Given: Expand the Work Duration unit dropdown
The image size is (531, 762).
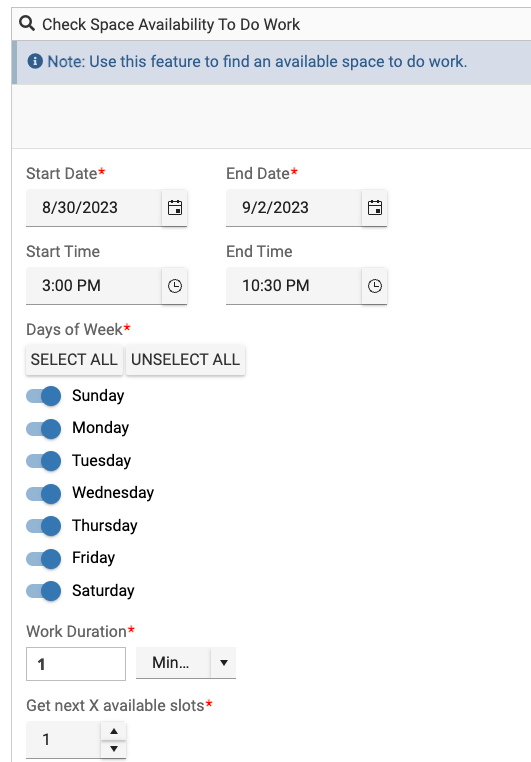Looking at the screenshot, I should (x=186, y=662).
